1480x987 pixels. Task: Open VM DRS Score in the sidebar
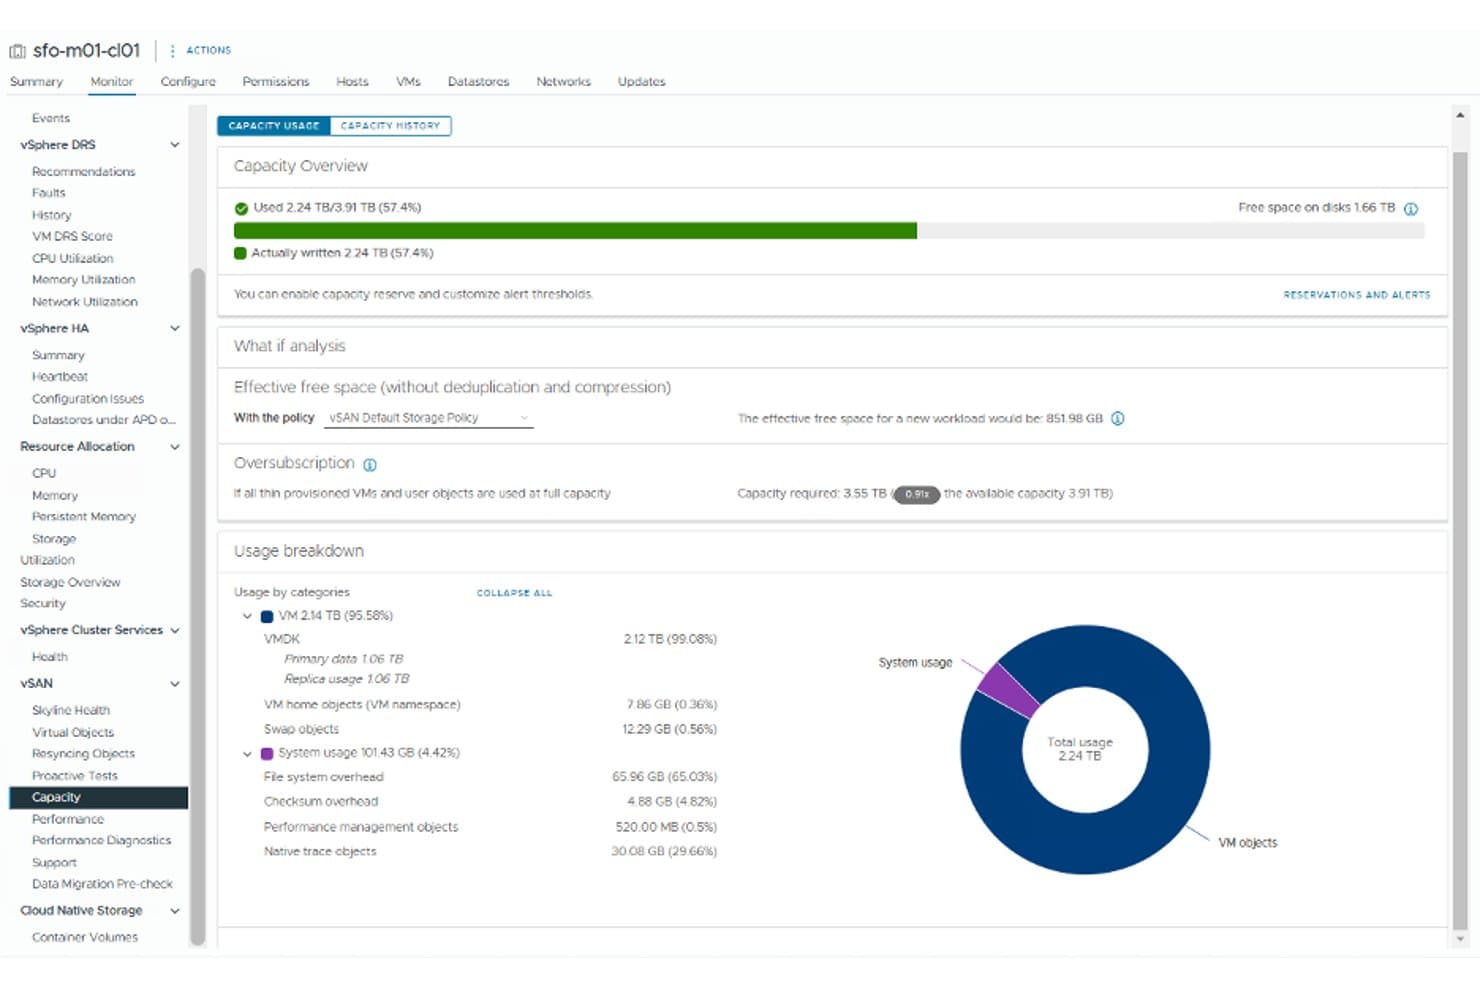coord(72,237)
